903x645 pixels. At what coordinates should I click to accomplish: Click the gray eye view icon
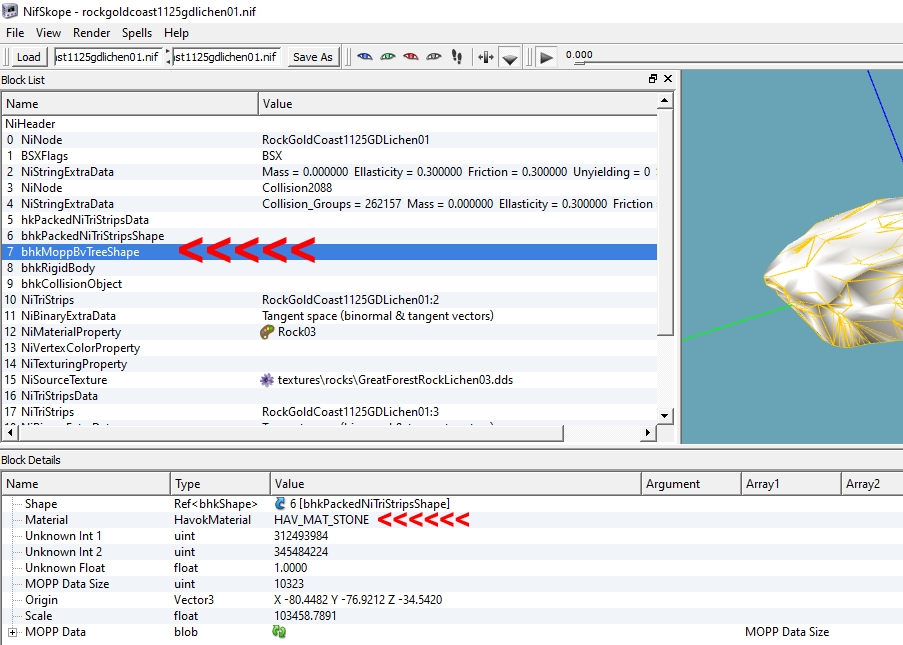click(434, 56)
